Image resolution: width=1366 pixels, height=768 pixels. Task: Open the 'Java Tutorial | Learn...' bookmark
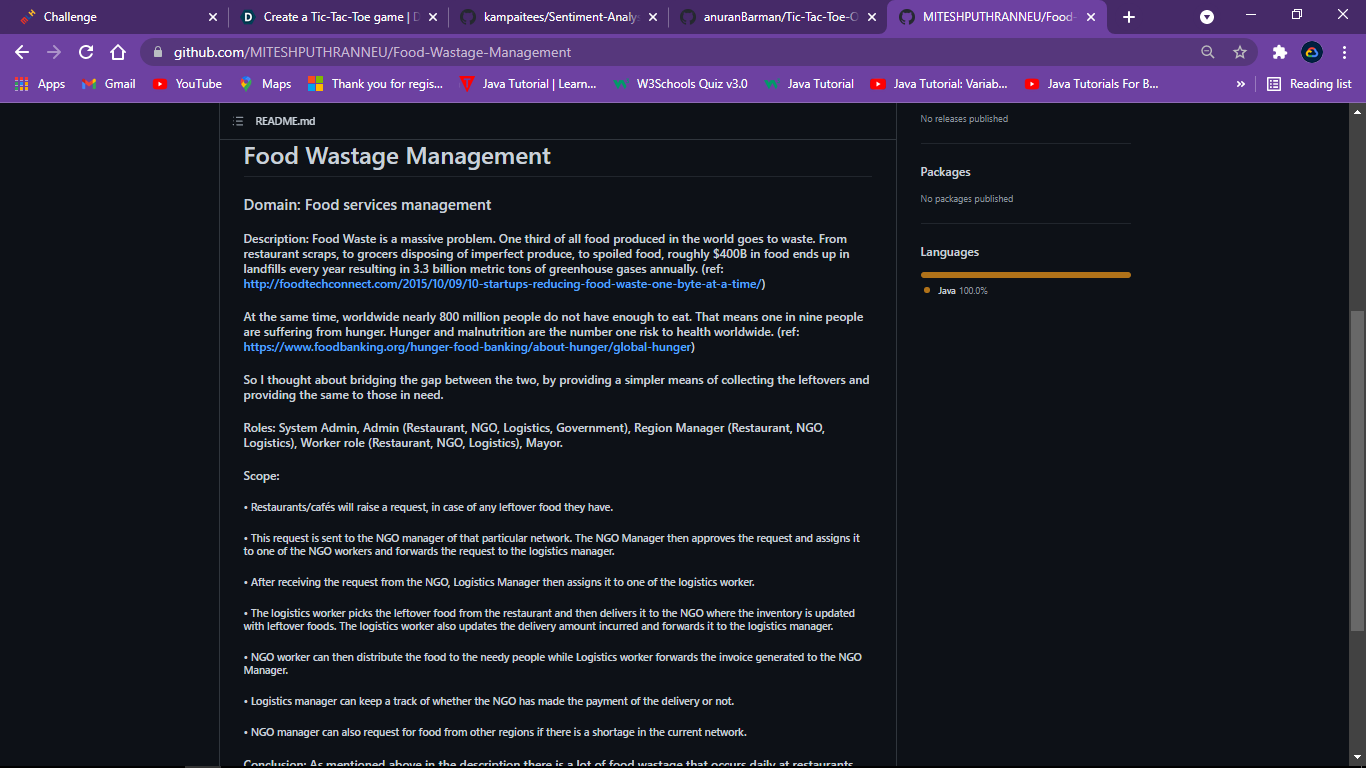pyautogui.click(x=528, y=84)
